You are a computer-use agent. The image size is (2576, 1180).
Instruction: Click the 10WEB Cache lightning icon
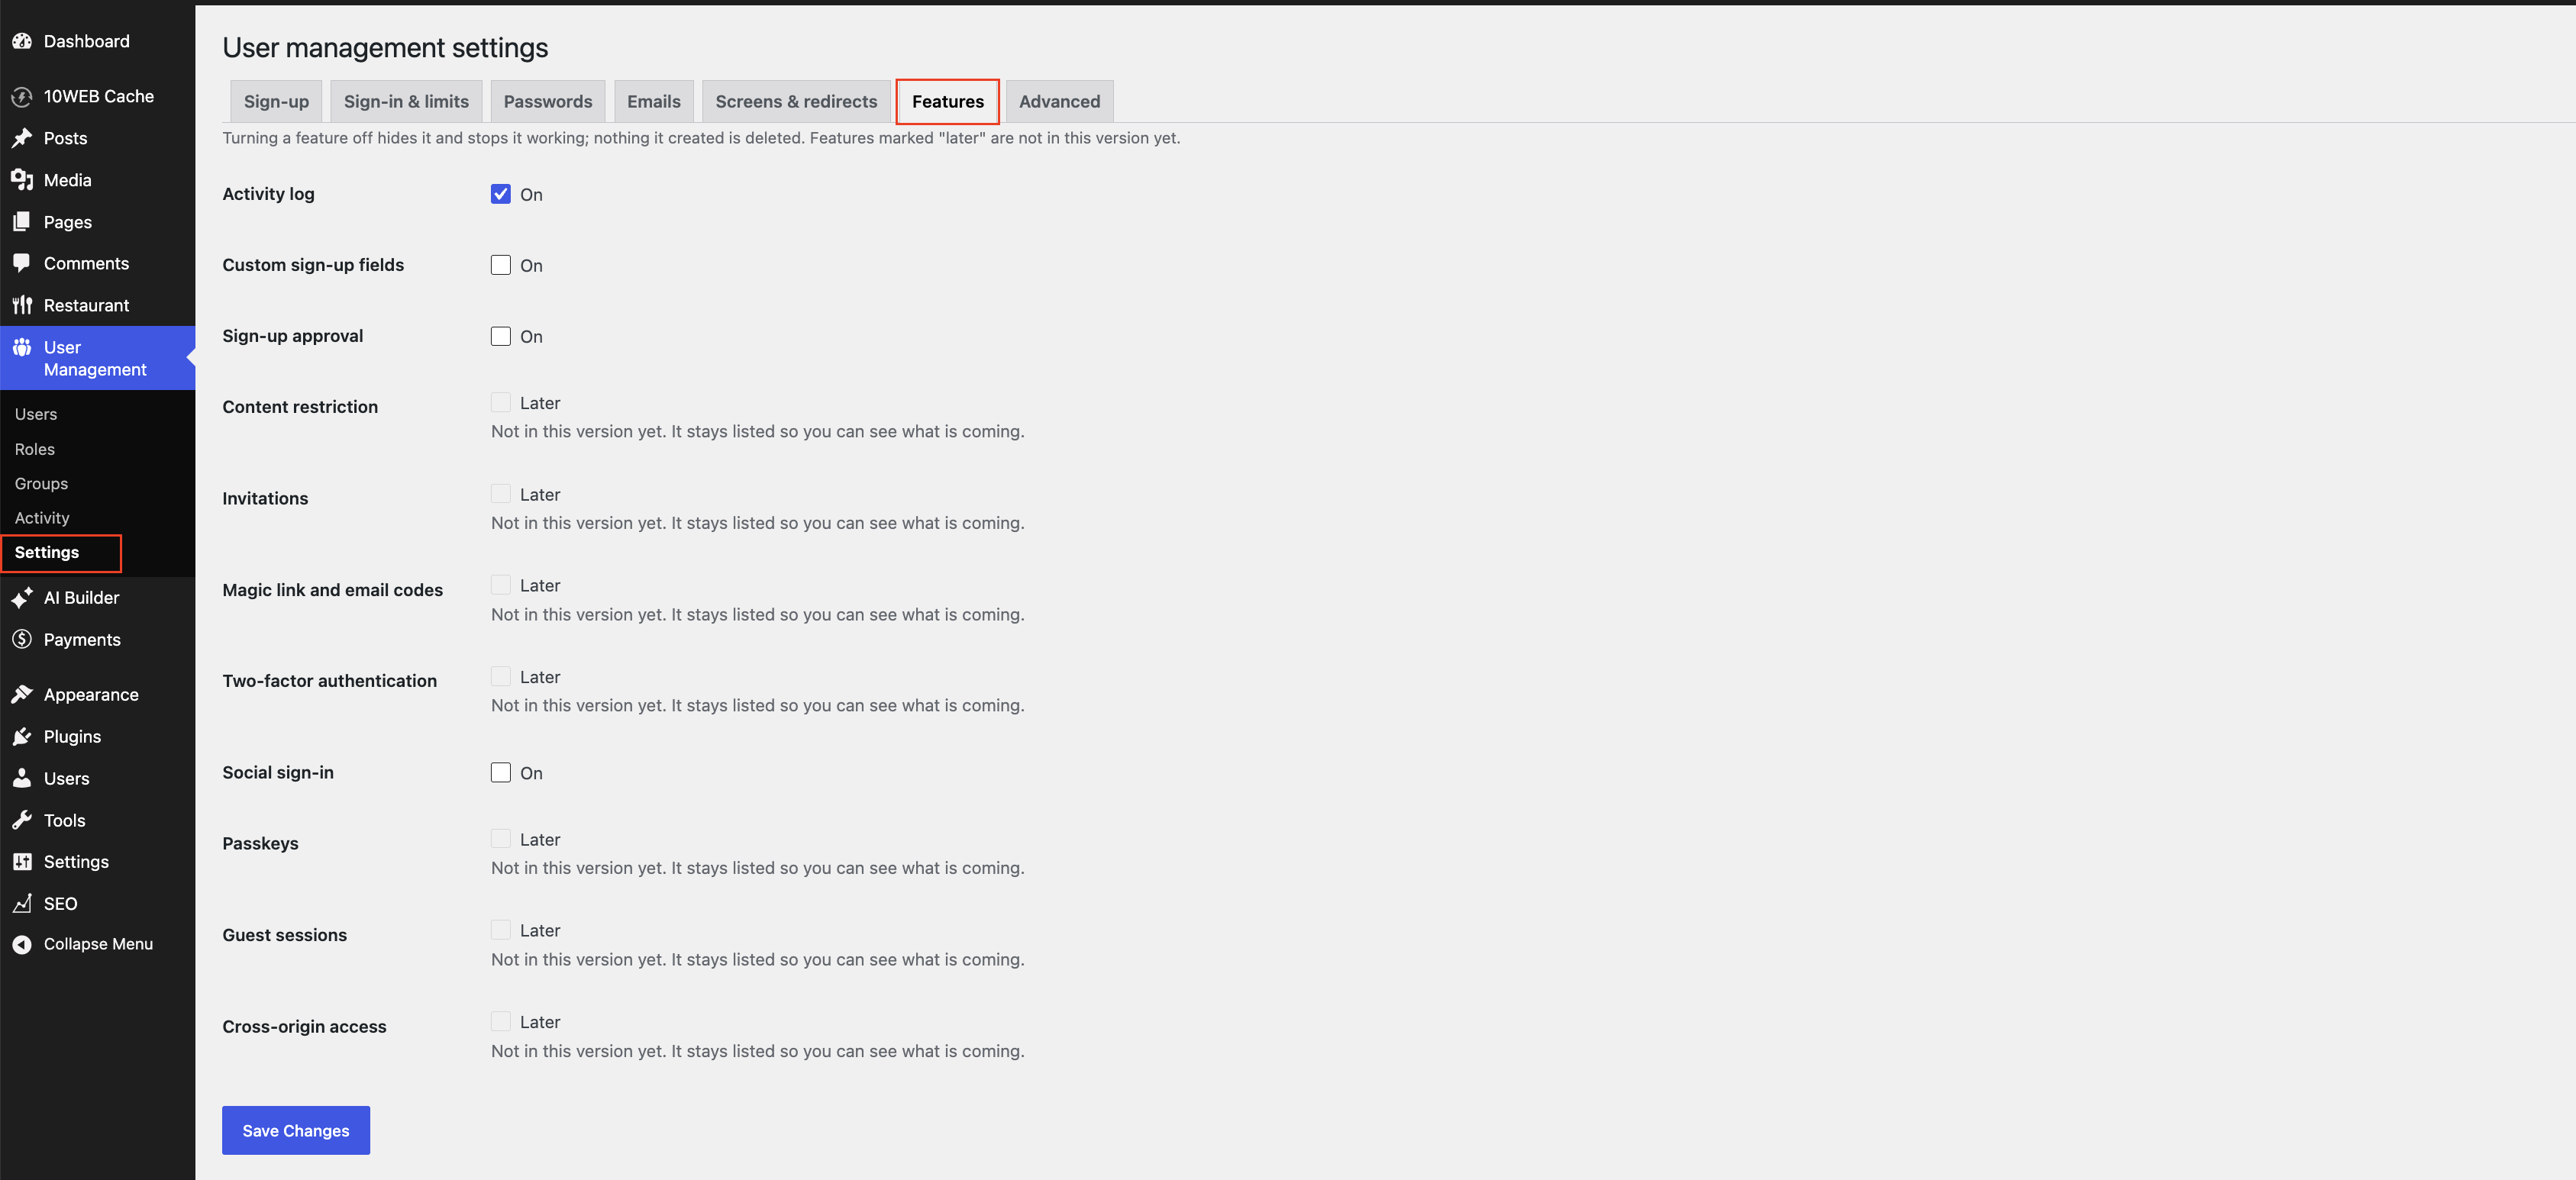(22, 96)
